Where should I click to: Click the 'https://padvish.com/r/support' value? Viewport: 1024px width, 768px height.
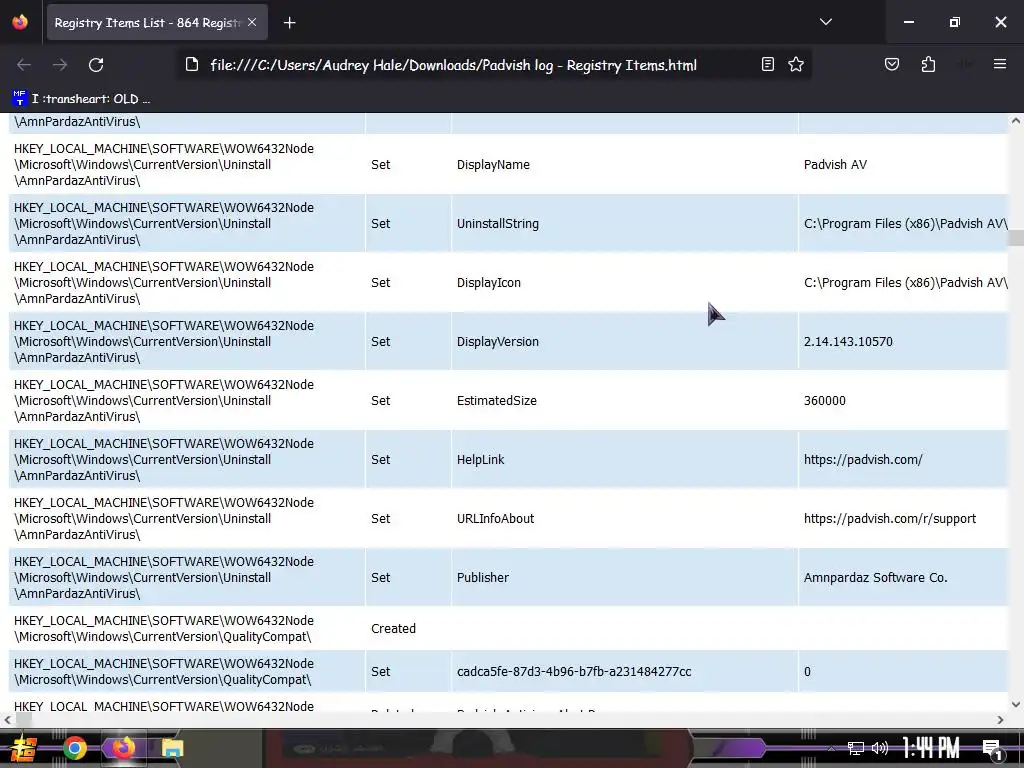click(889, 519)
